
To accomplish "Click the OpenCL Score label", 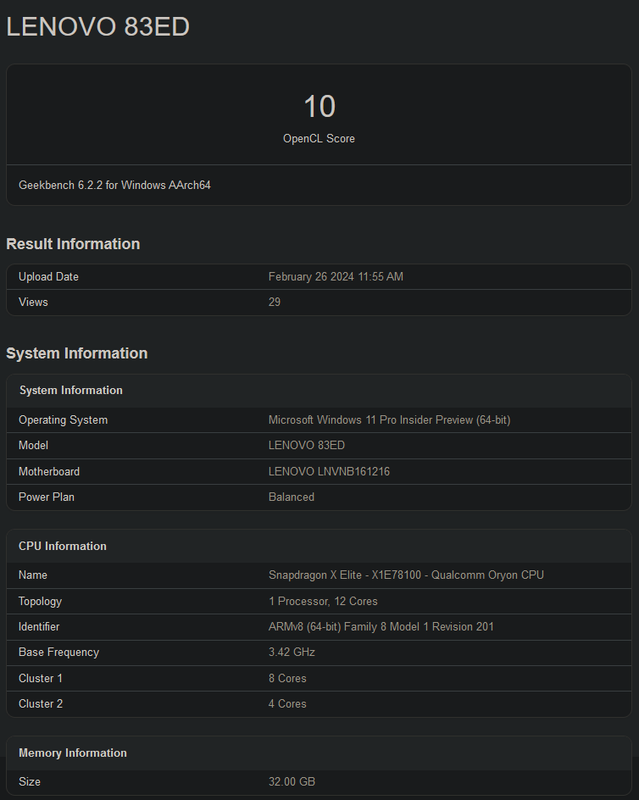I will 319,139.
